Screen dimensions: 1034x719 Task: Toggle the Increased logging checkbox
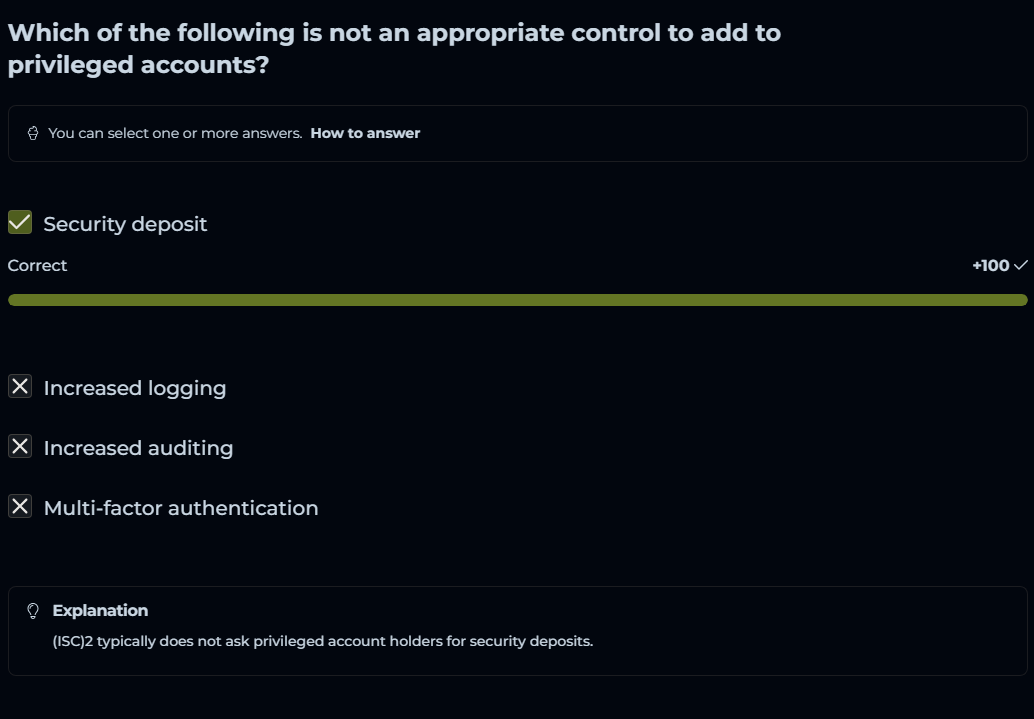tap(20, 387)
